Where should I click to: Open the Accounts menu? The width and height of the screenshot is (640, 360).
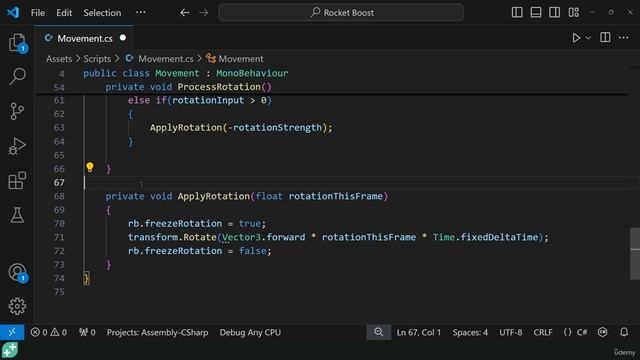tap(17, 273)
